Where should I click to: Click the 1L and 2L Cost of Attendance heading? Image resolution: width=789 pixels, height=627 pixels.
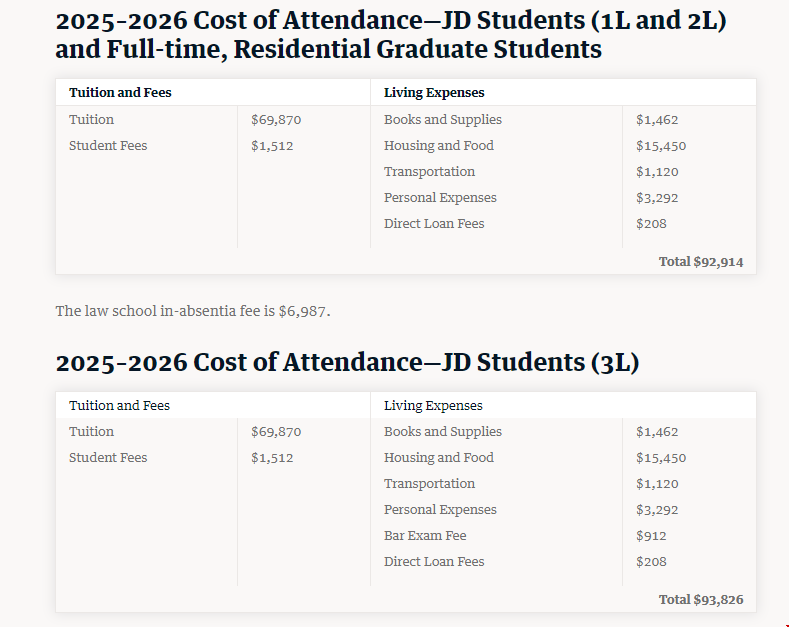(x=390, y=34)
